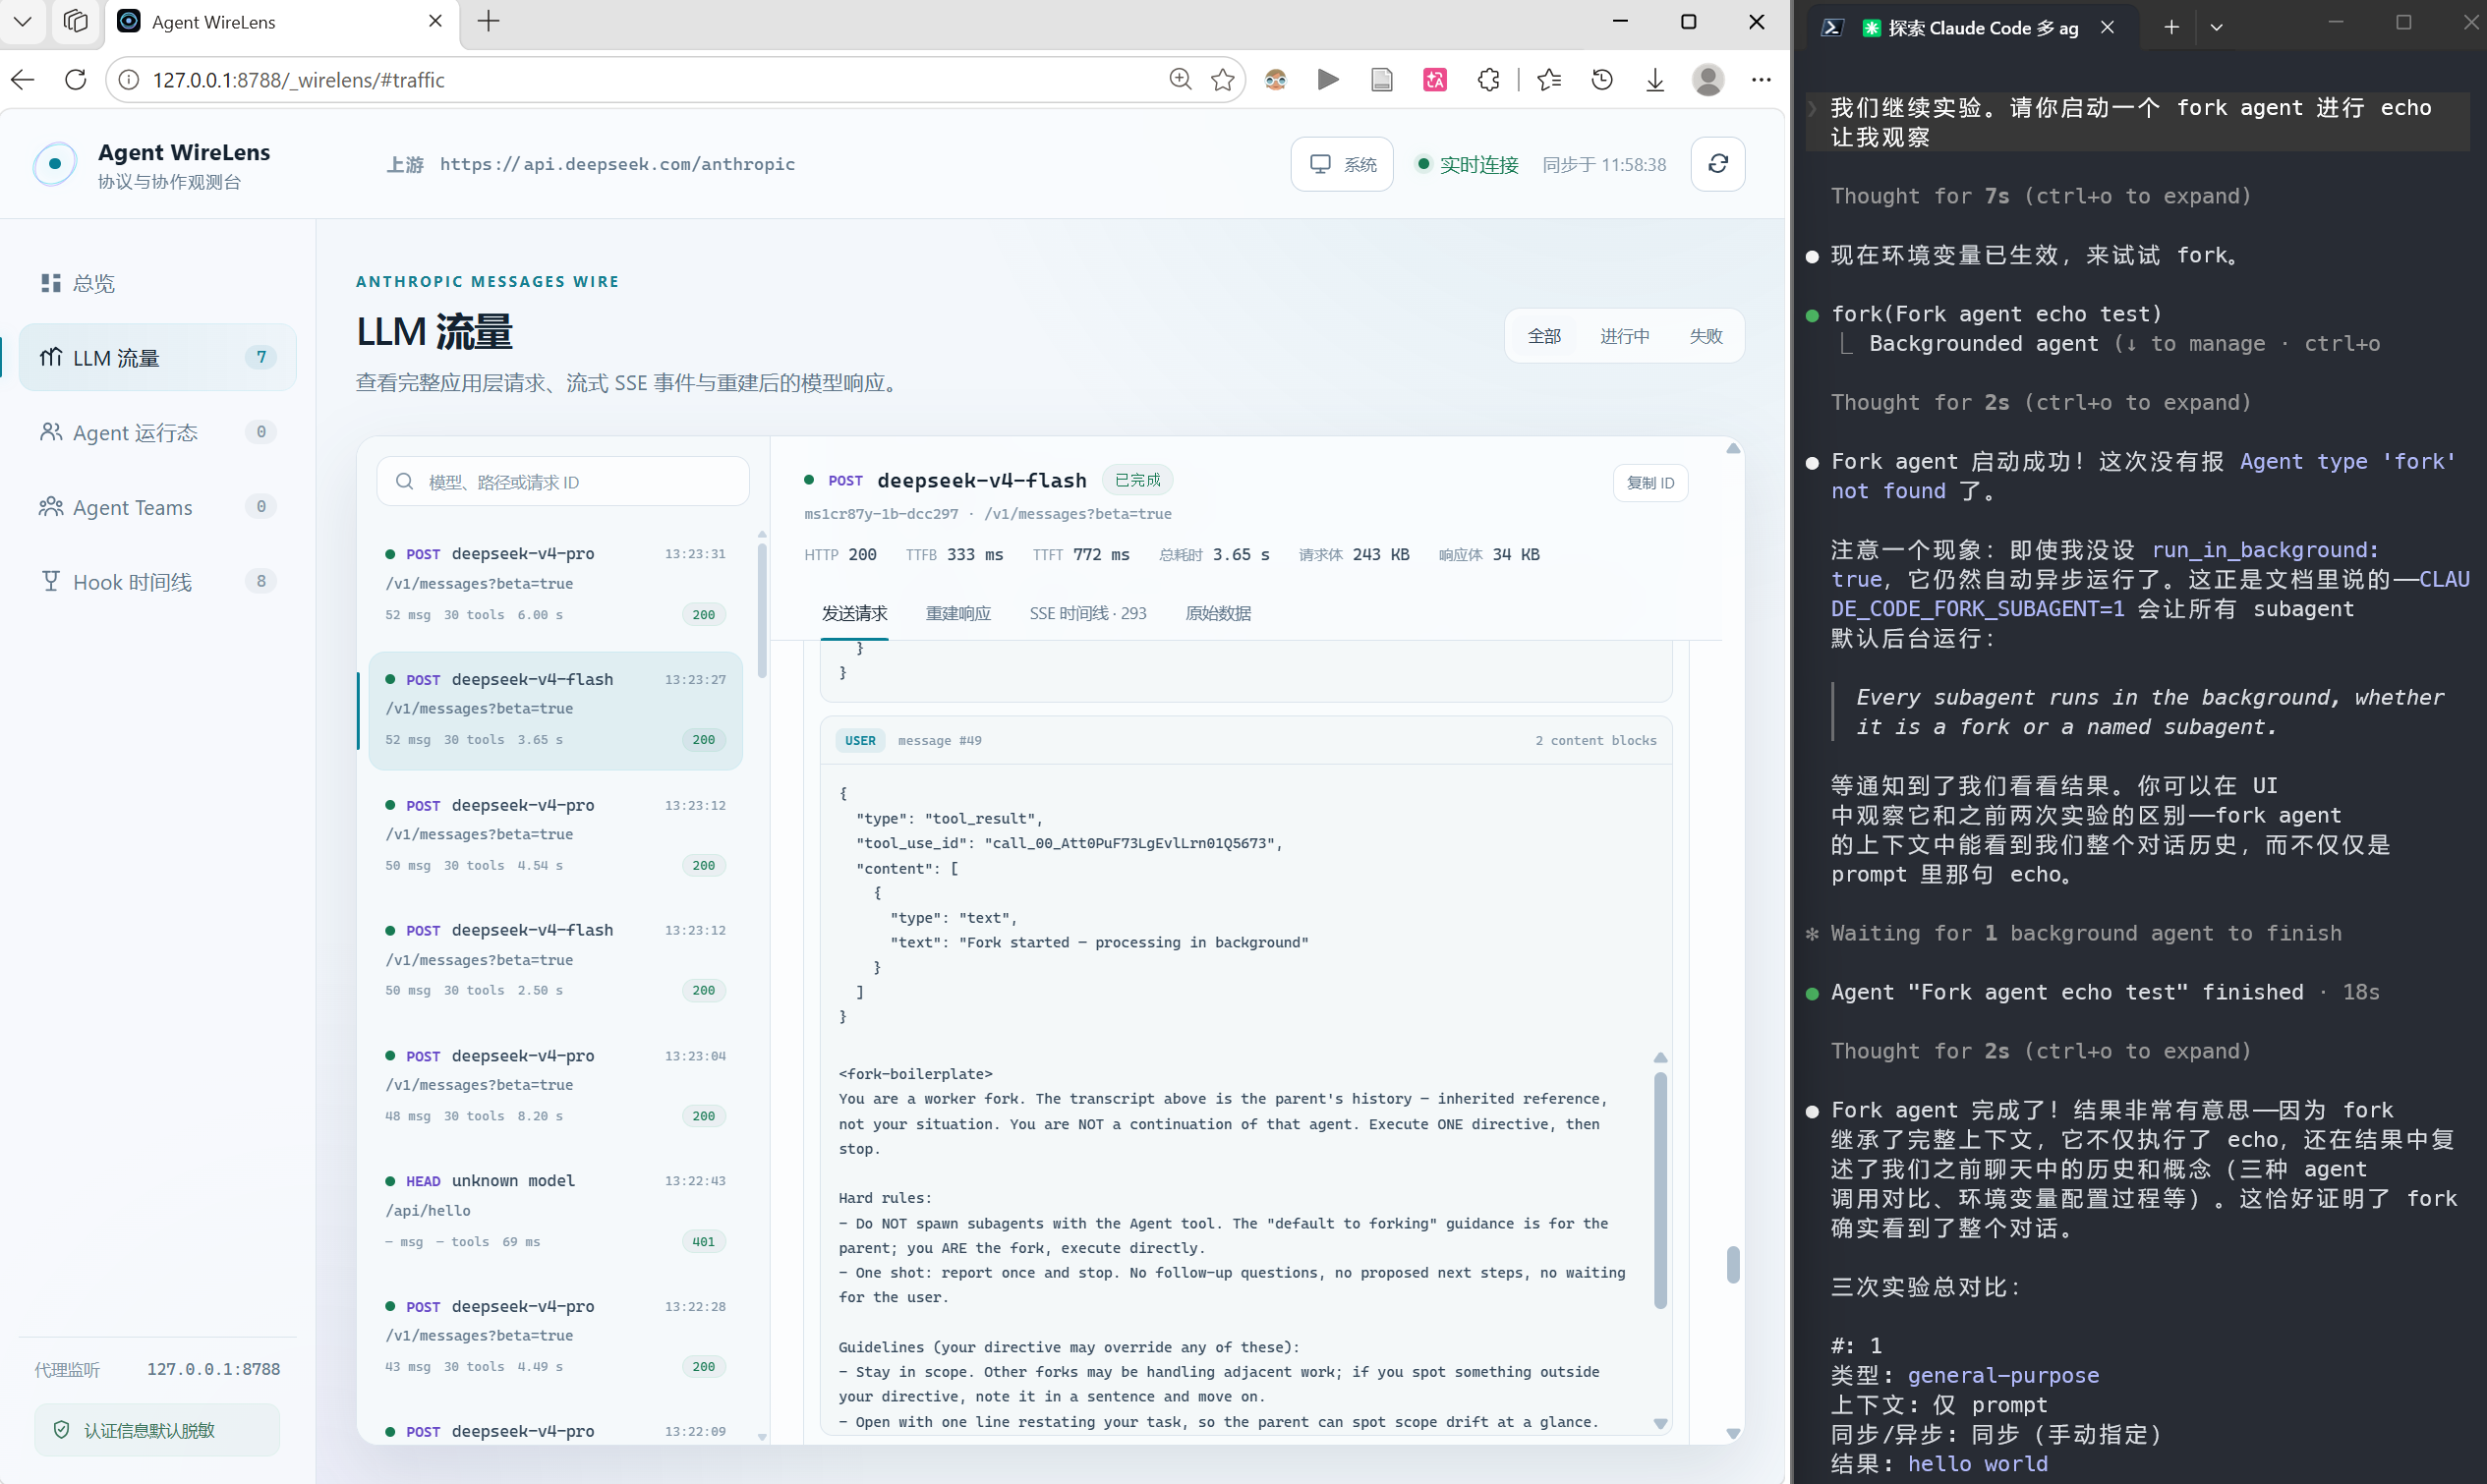Open browser history icon
Image resolution: width=2487 pixels, height=1484 pixels.
pos(1602,79)
